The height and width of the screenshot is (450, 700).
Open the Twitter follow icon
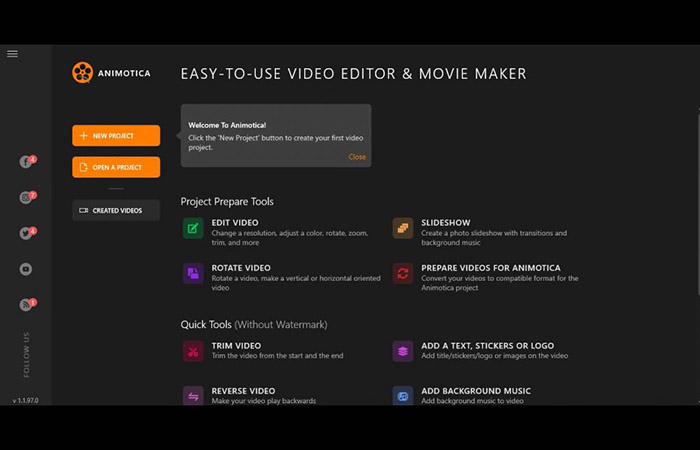tap(26, 233)
